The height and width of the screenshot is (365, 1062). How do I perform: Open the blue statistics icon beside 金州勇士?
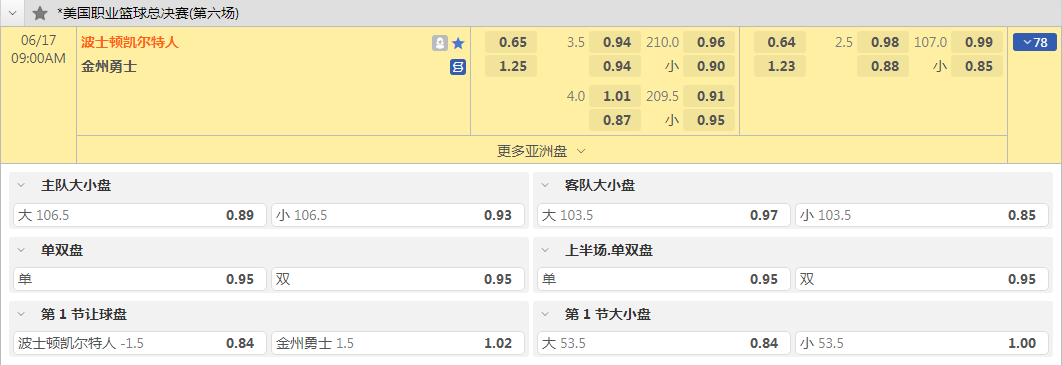(x=458, y=67)
